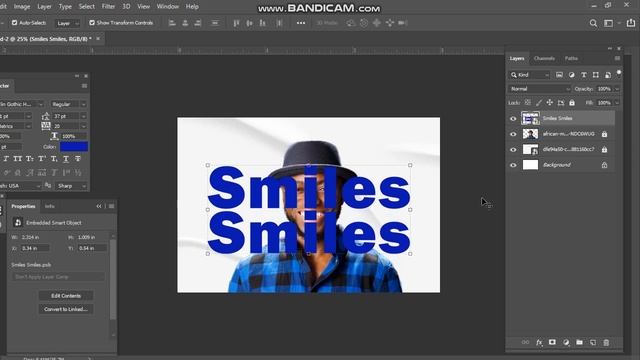Toggle lock all in Layers panel

point(572,102)
